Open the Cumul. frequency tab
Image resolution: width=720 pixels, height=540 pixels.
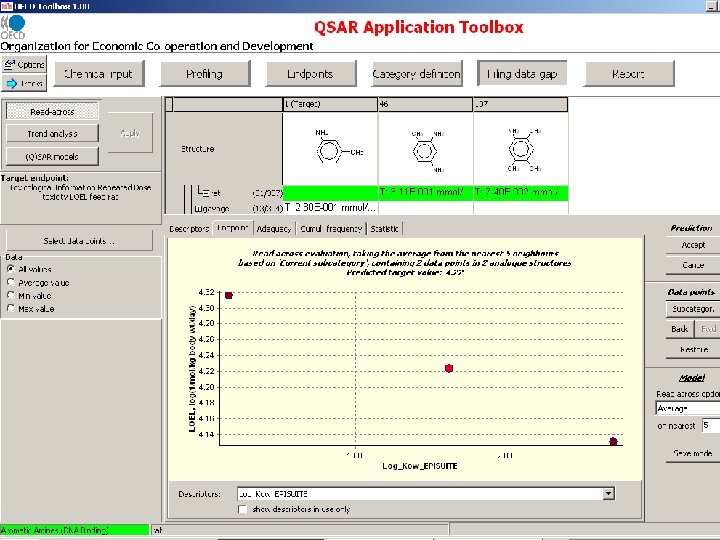tap(331, 228)
